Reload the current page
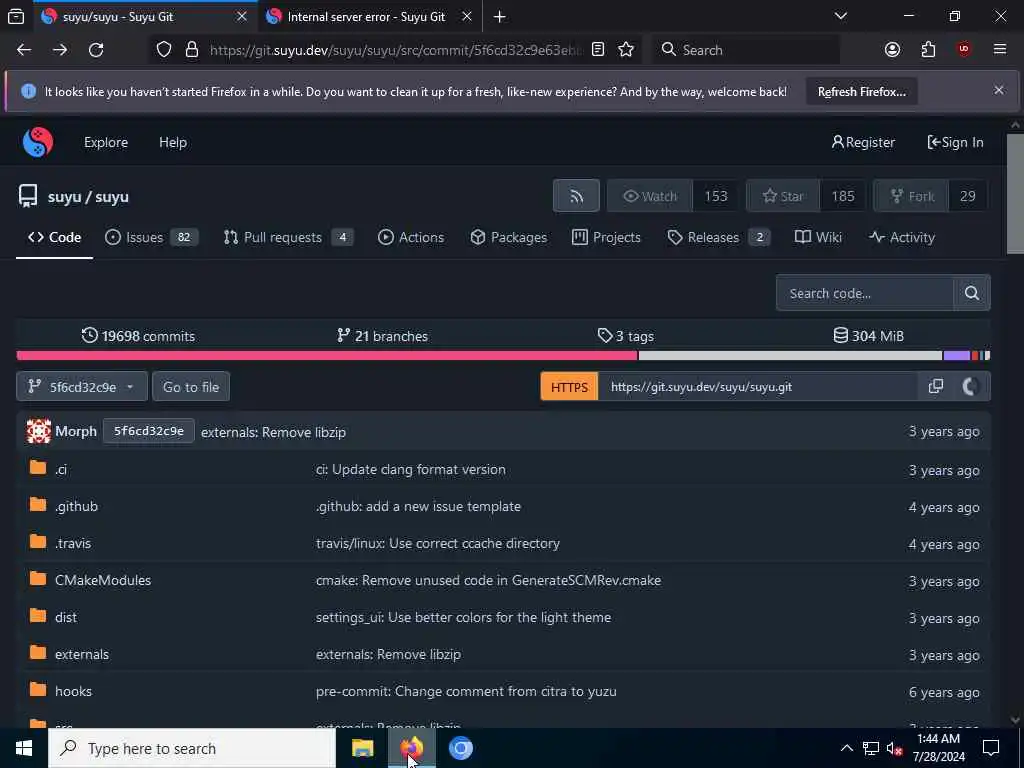Screen dimensions: 1024x768 (x=96, y=50)
